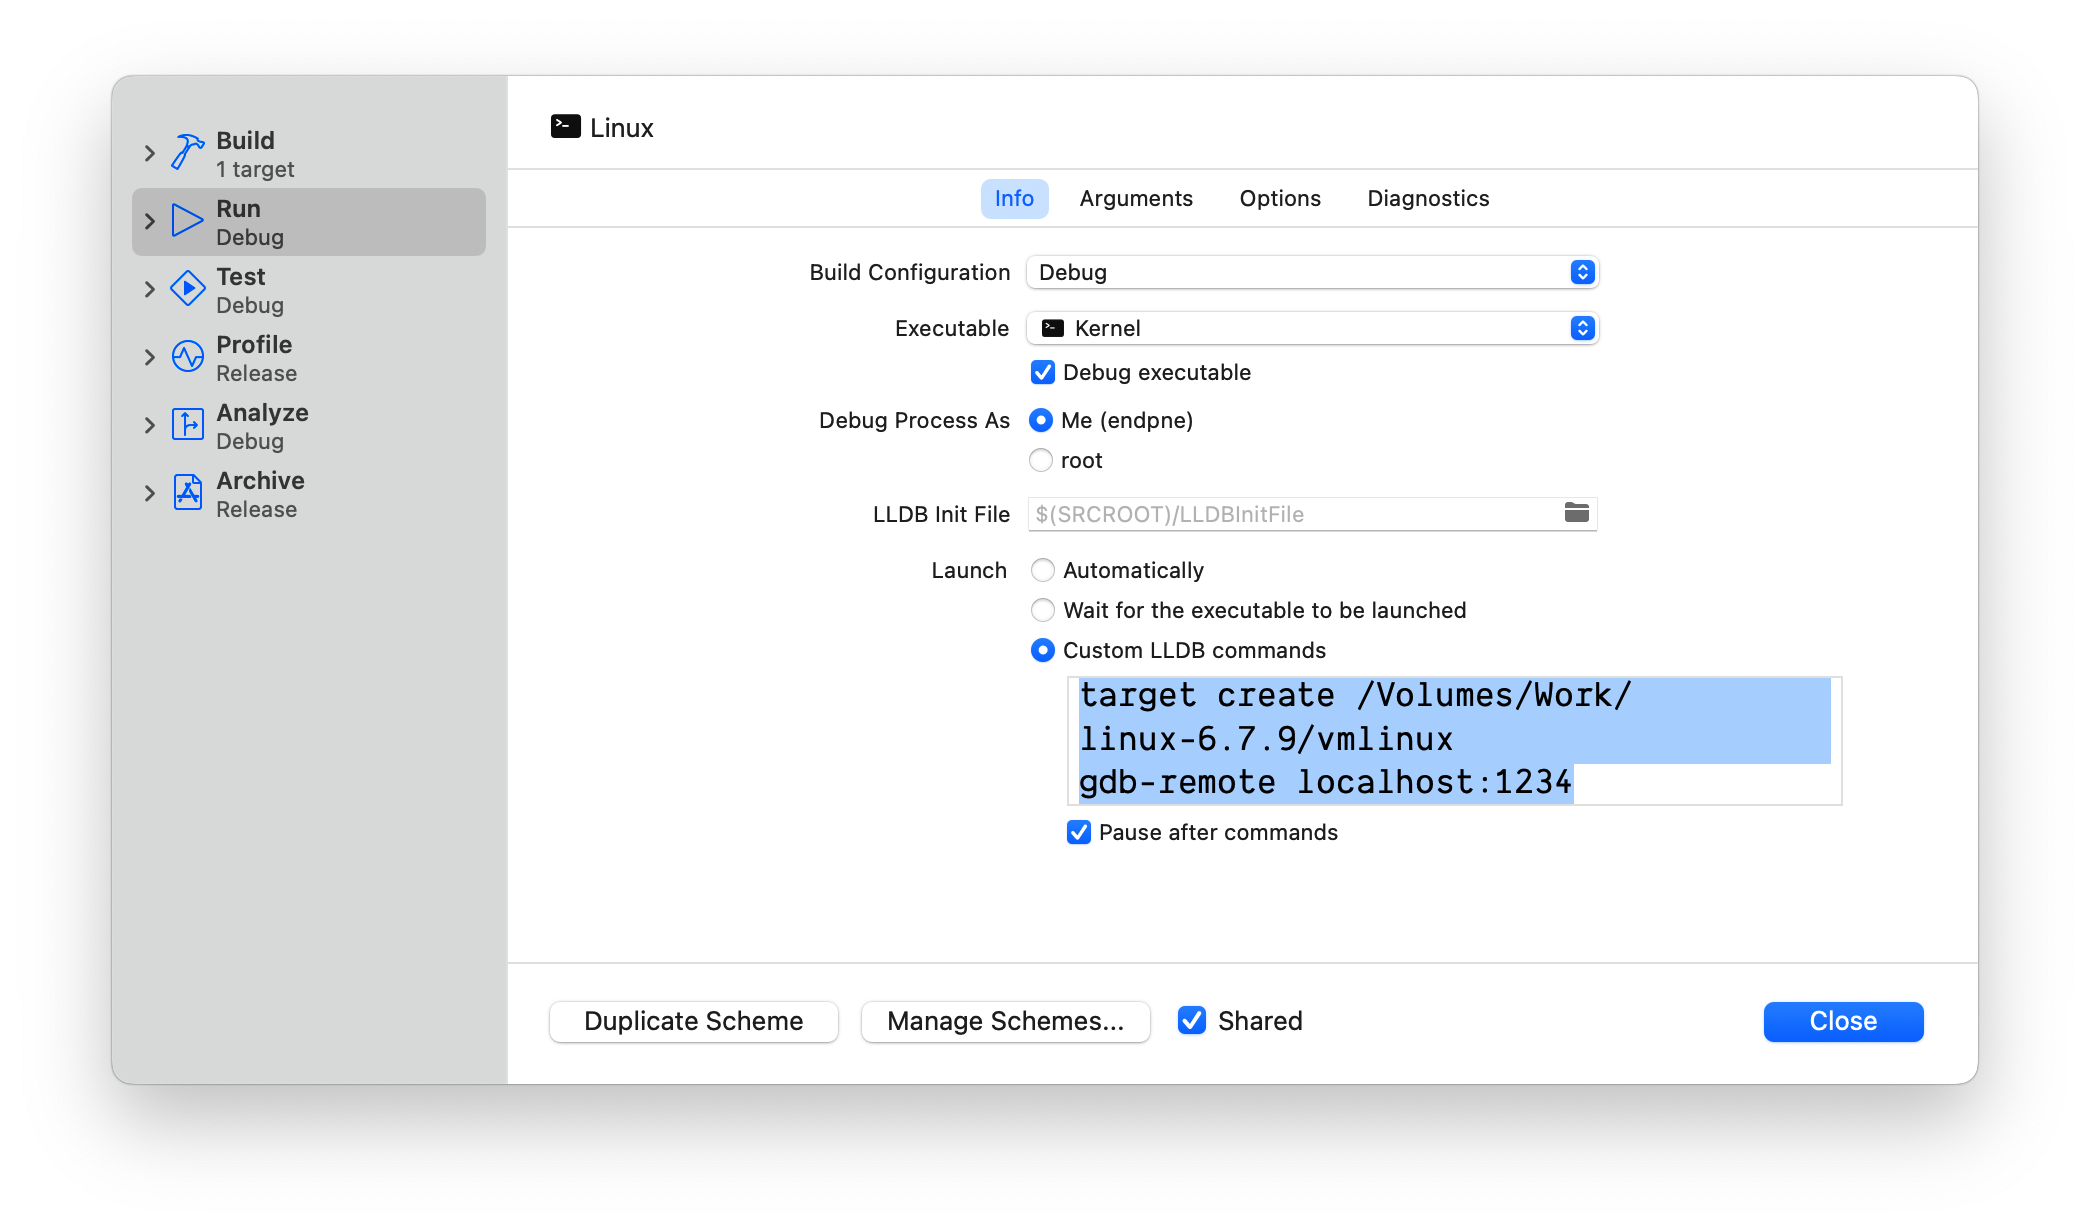Click into the custom LLDB commands text box
Screen dimensions: 2090x1232
1454,740
